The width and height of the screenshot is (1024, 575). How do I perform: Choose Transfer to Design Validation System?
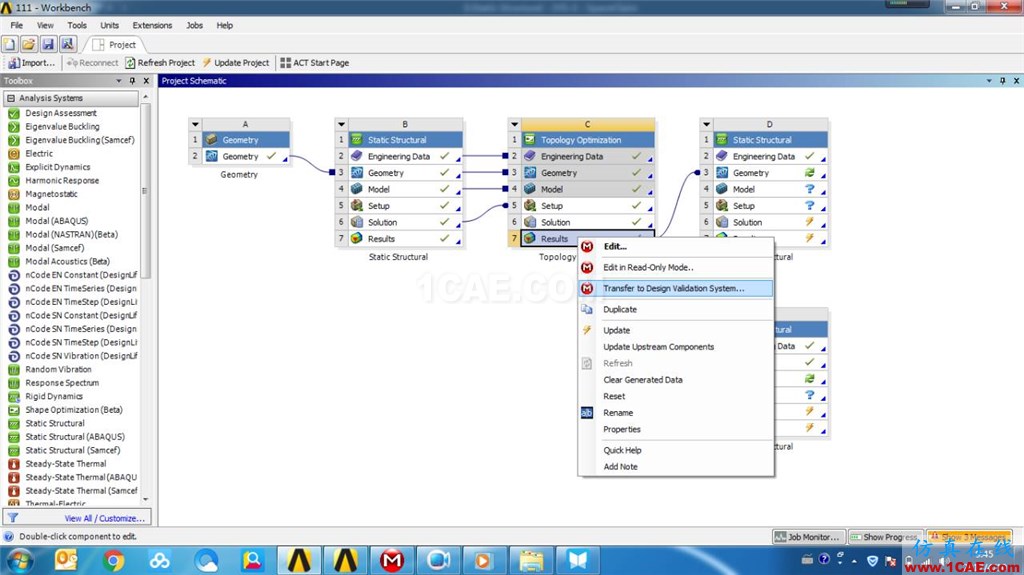tap(675, 288)
